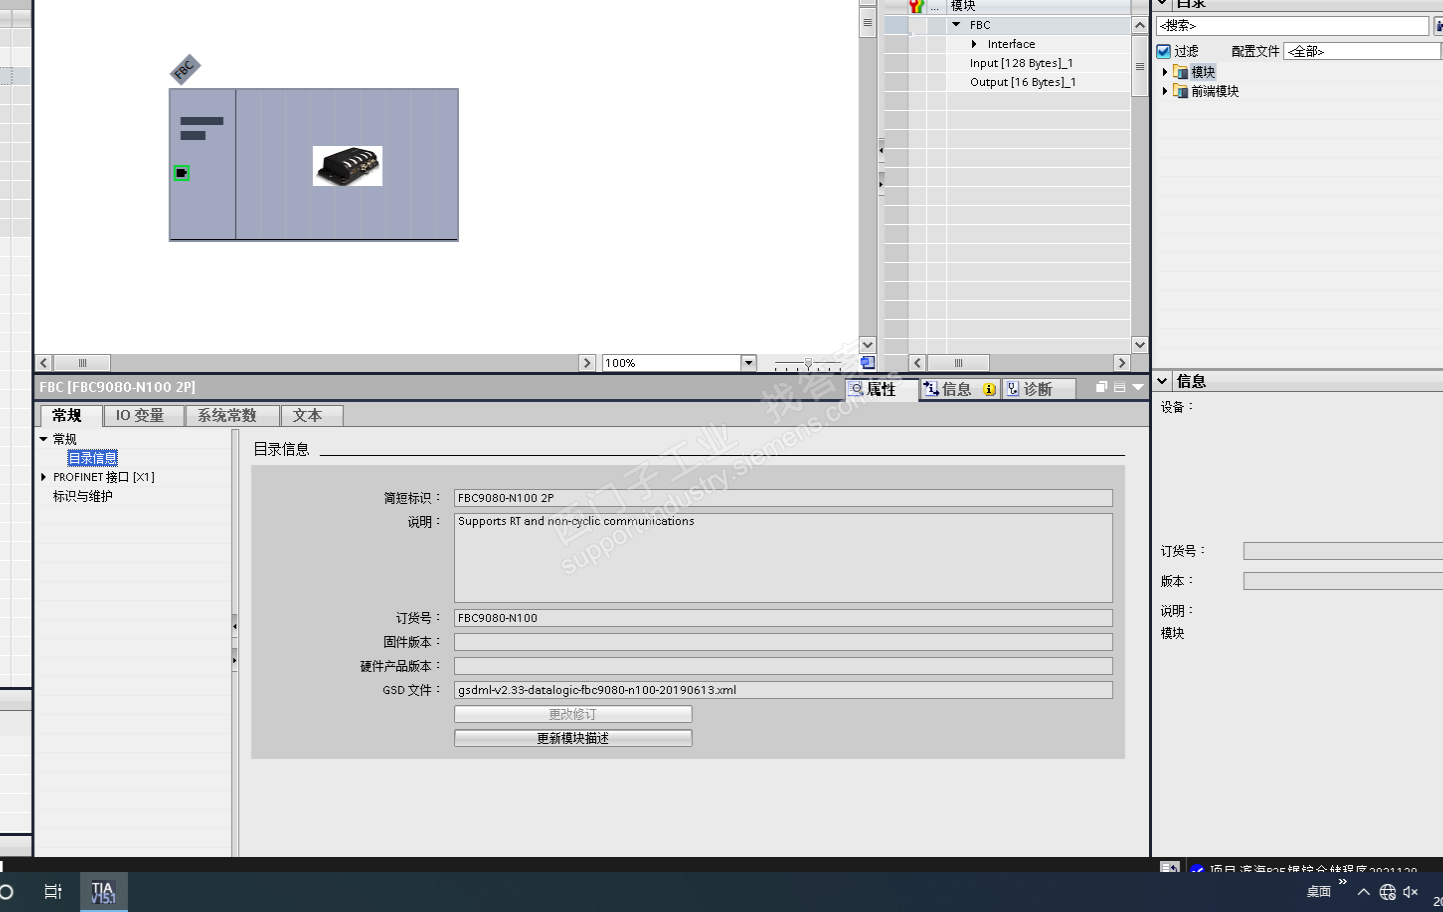Collapse the 目录 catalog pane

click(x=1162, y=4)
